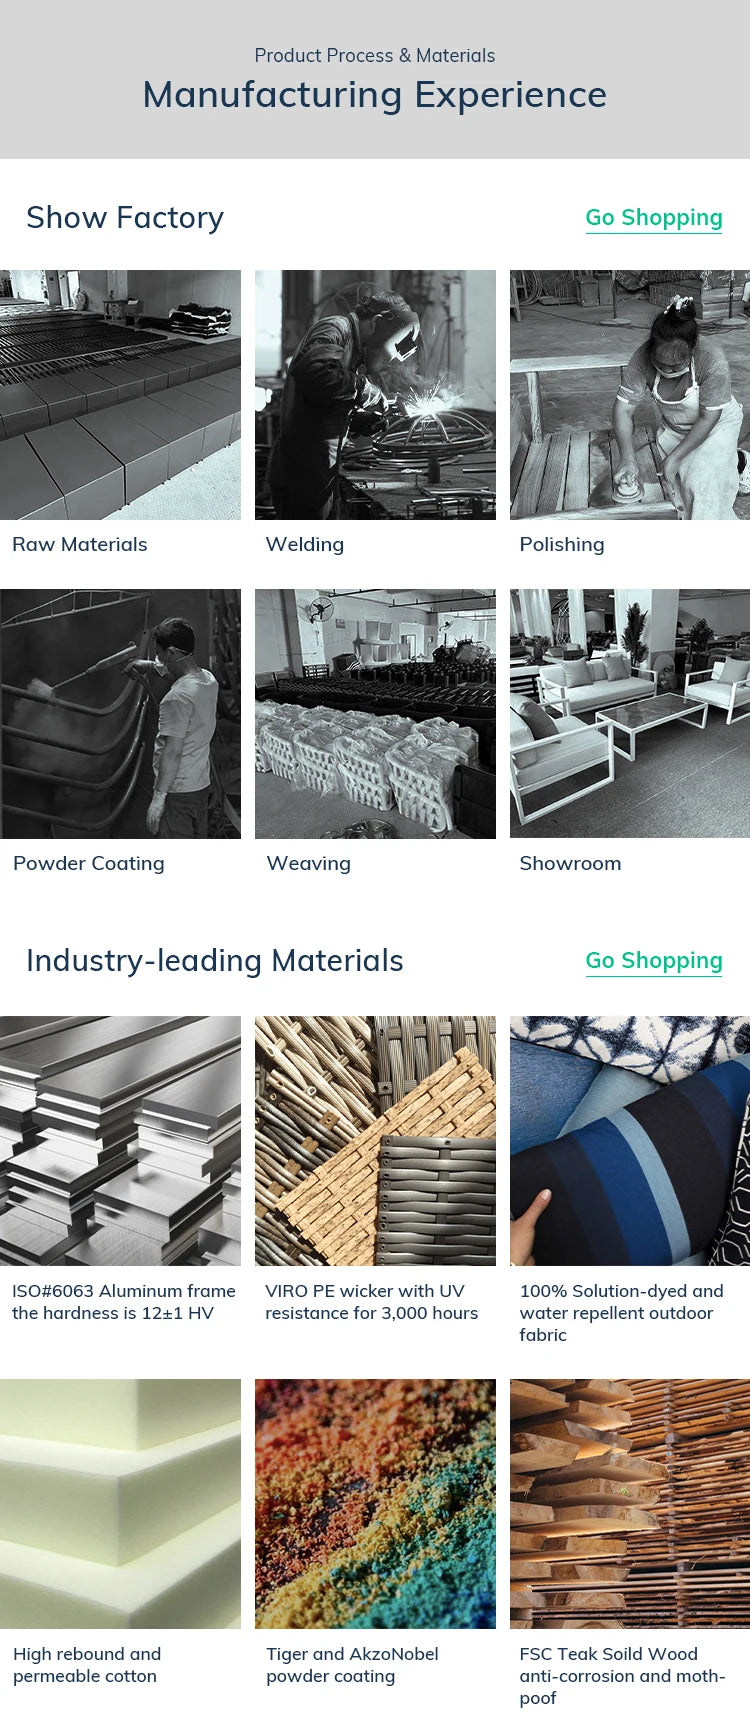750x1732 pixels.
Task: Open Go Shopping link beside Show Factory
Action: click(654, 218)
